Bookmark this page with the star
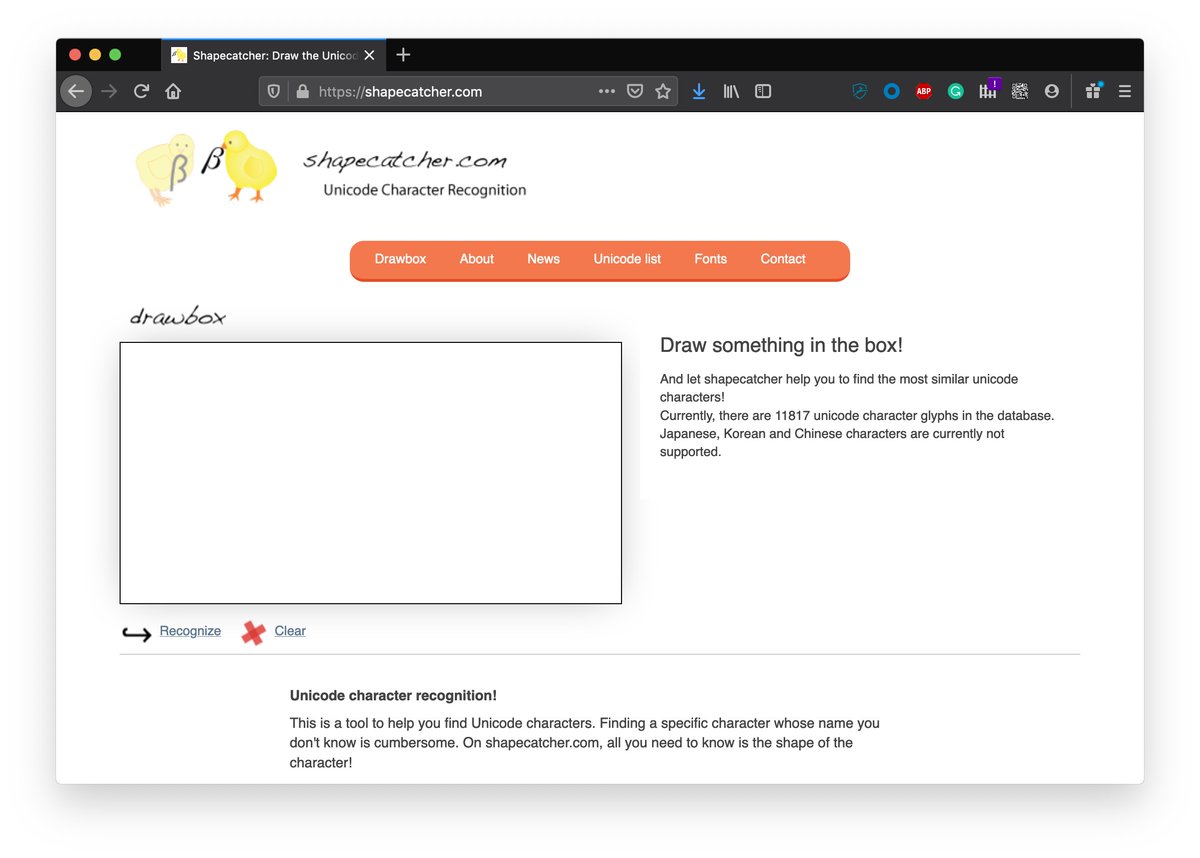The width and height of the screenshot is (1200, 858). click(x=662, y=91)
